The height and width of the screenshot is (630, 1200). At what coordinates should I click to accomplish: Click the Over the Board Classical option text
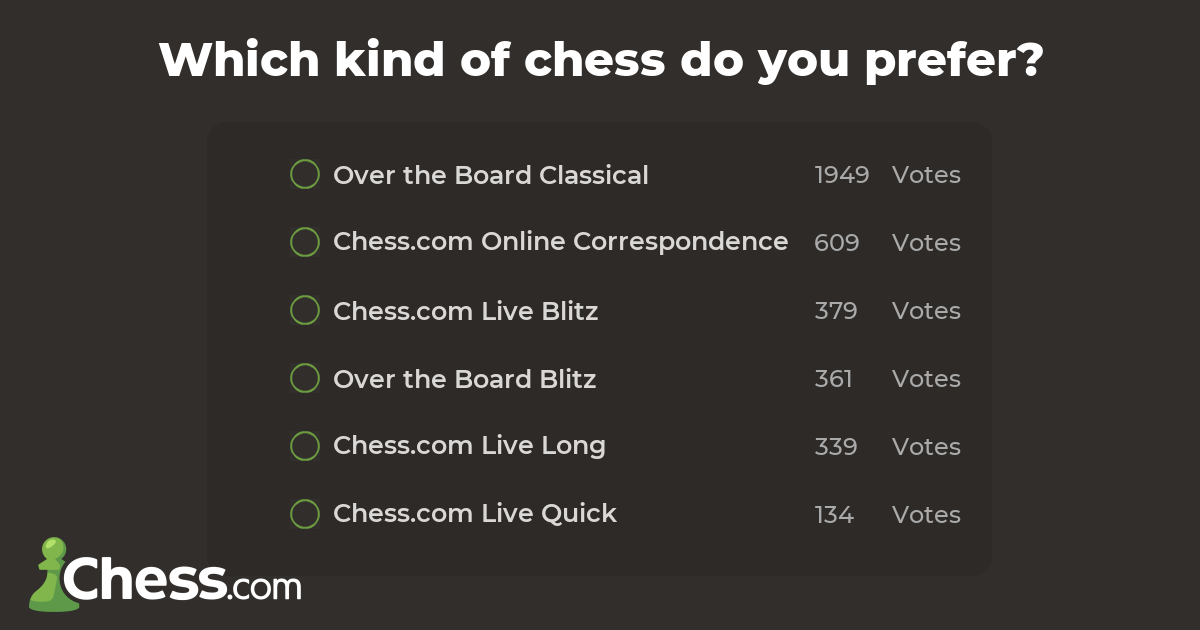coord(490,175)
